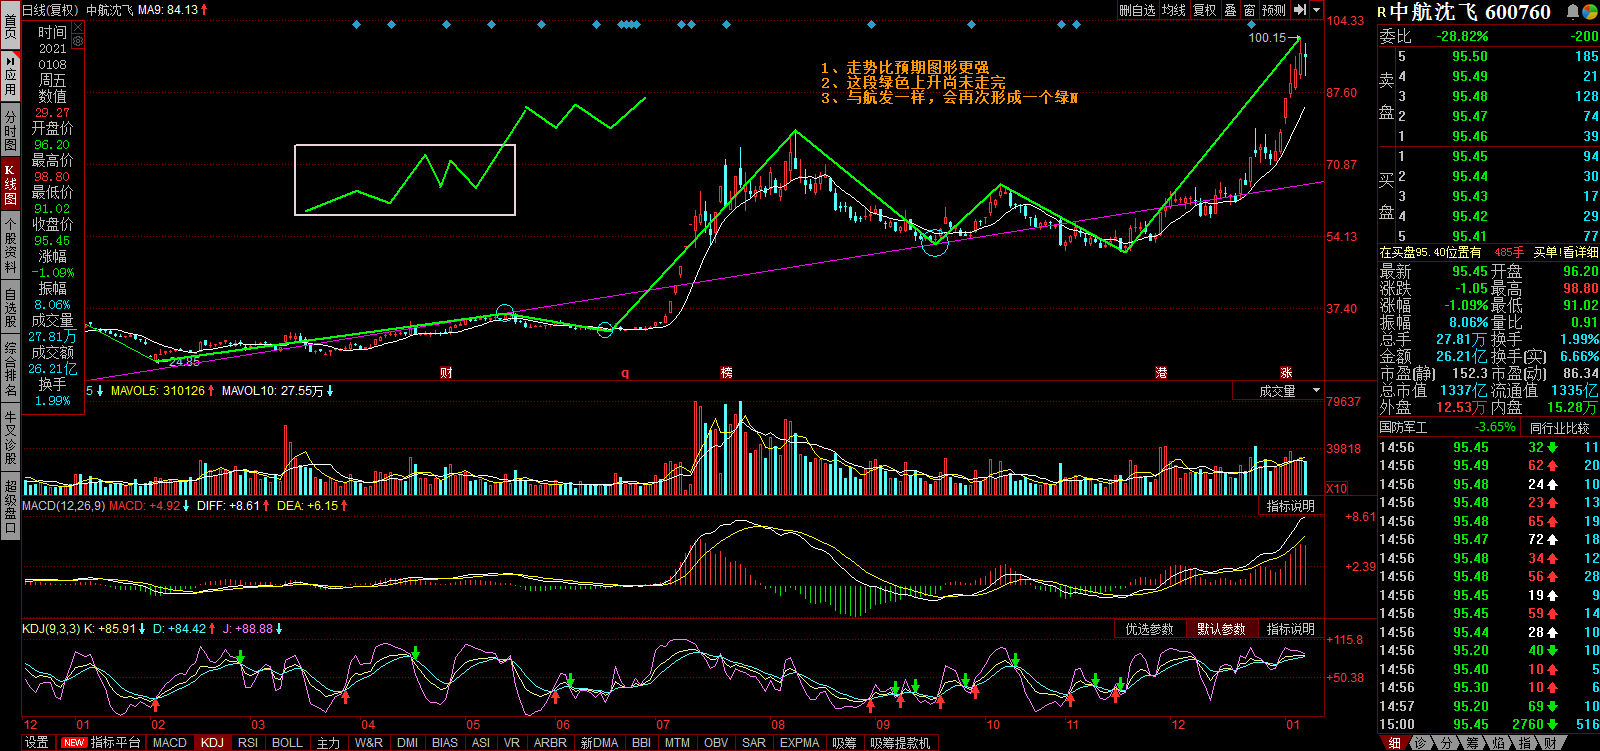Click the 日线(复权) period label

click(x=51, y=10)
